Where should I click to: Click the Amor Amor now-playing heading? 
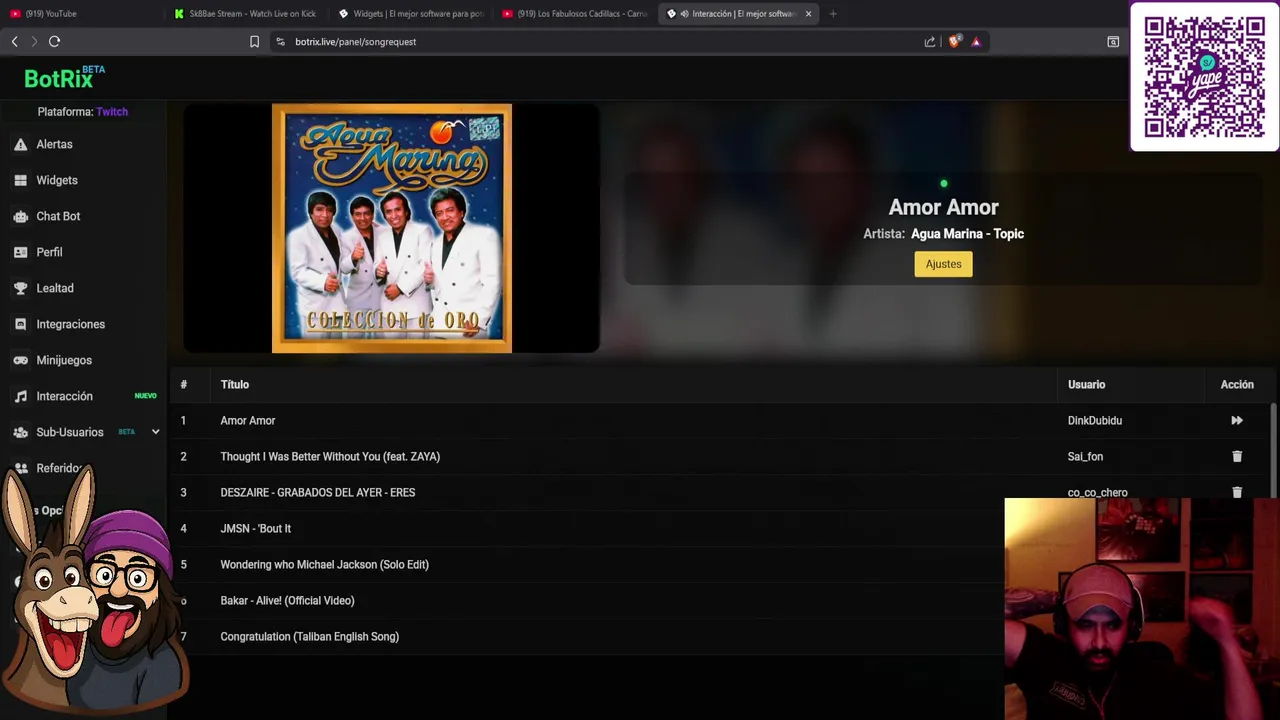(x=943, y=207)
